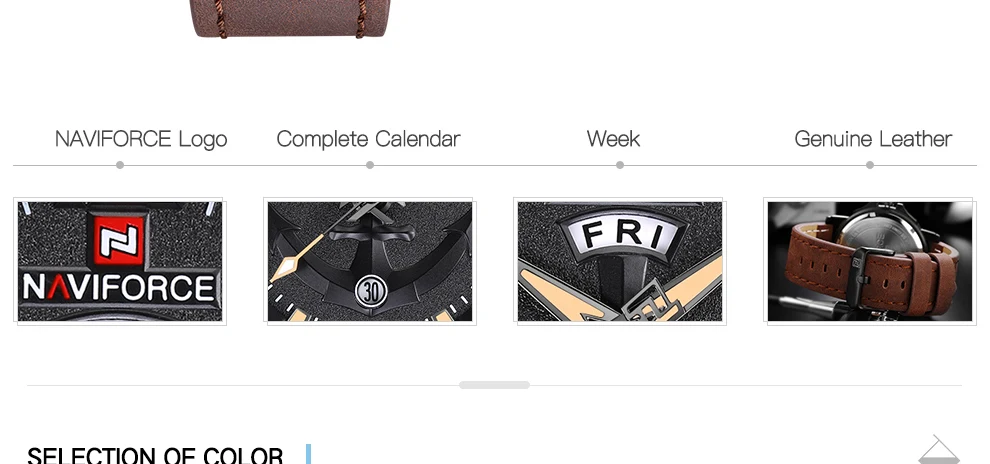Open the Genuine Leather strap photo
990x464 pixels.
[x=870, y=261]
